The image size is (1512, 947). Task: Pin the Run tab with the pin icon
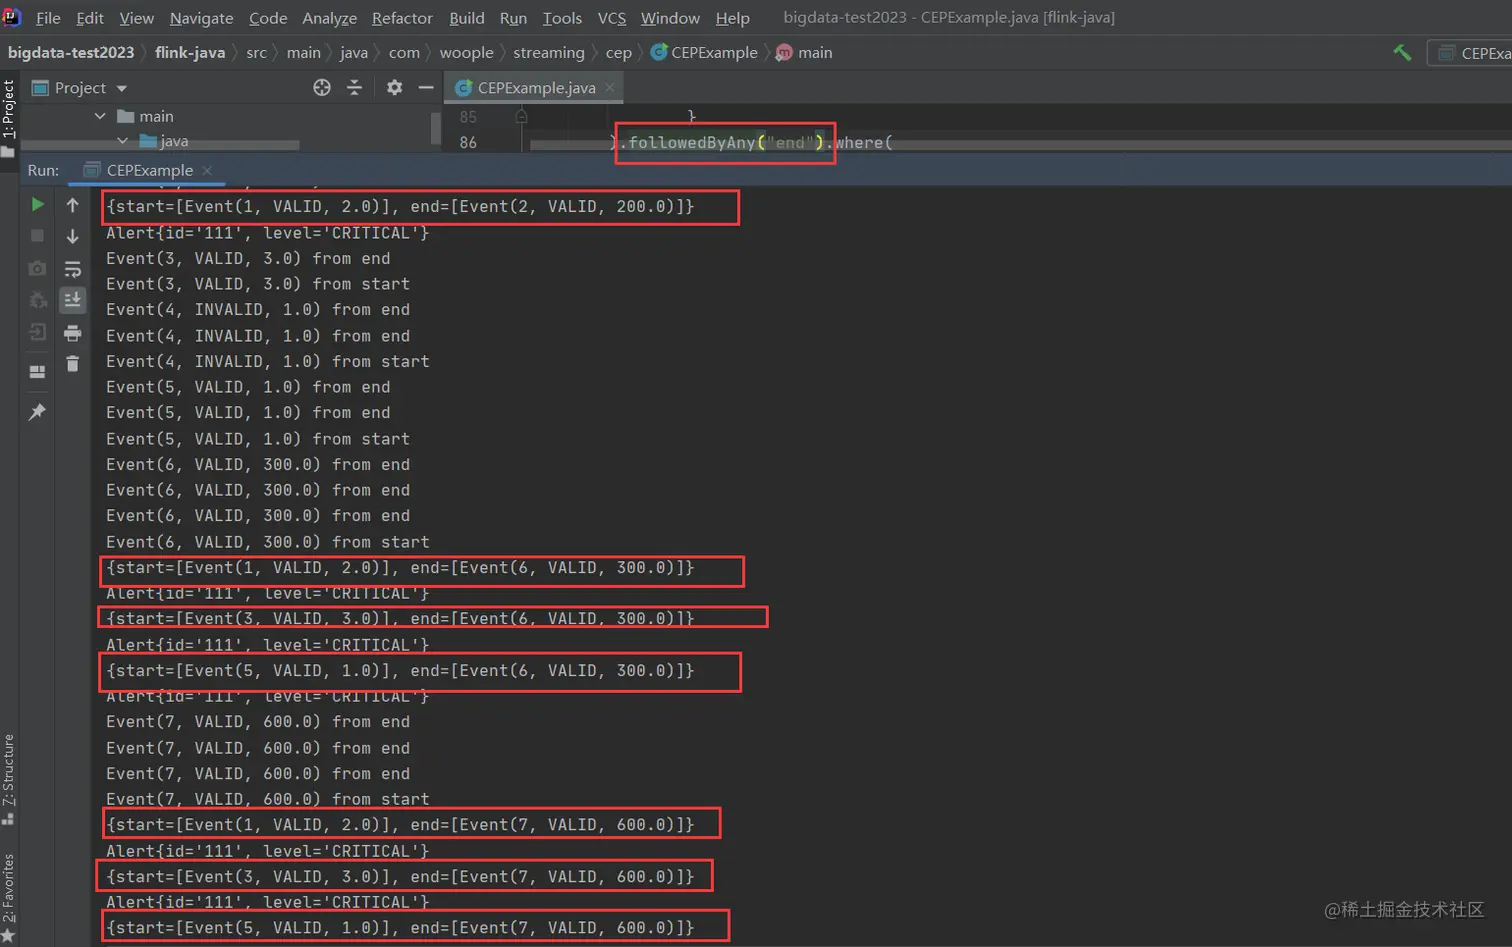[x=37, y=412]
